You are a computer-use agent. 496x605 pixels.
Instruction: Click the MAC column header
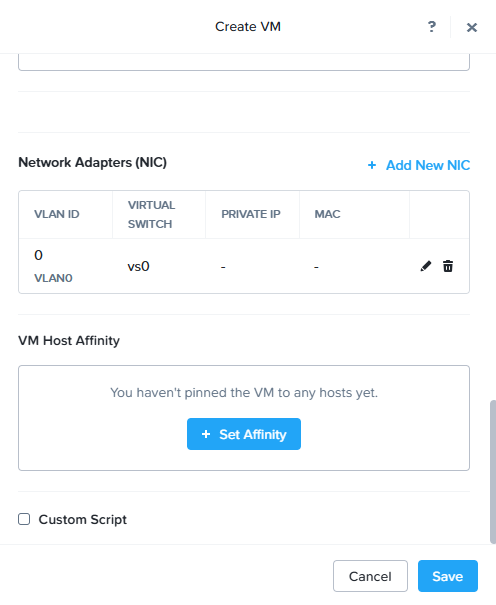(327, 214)
